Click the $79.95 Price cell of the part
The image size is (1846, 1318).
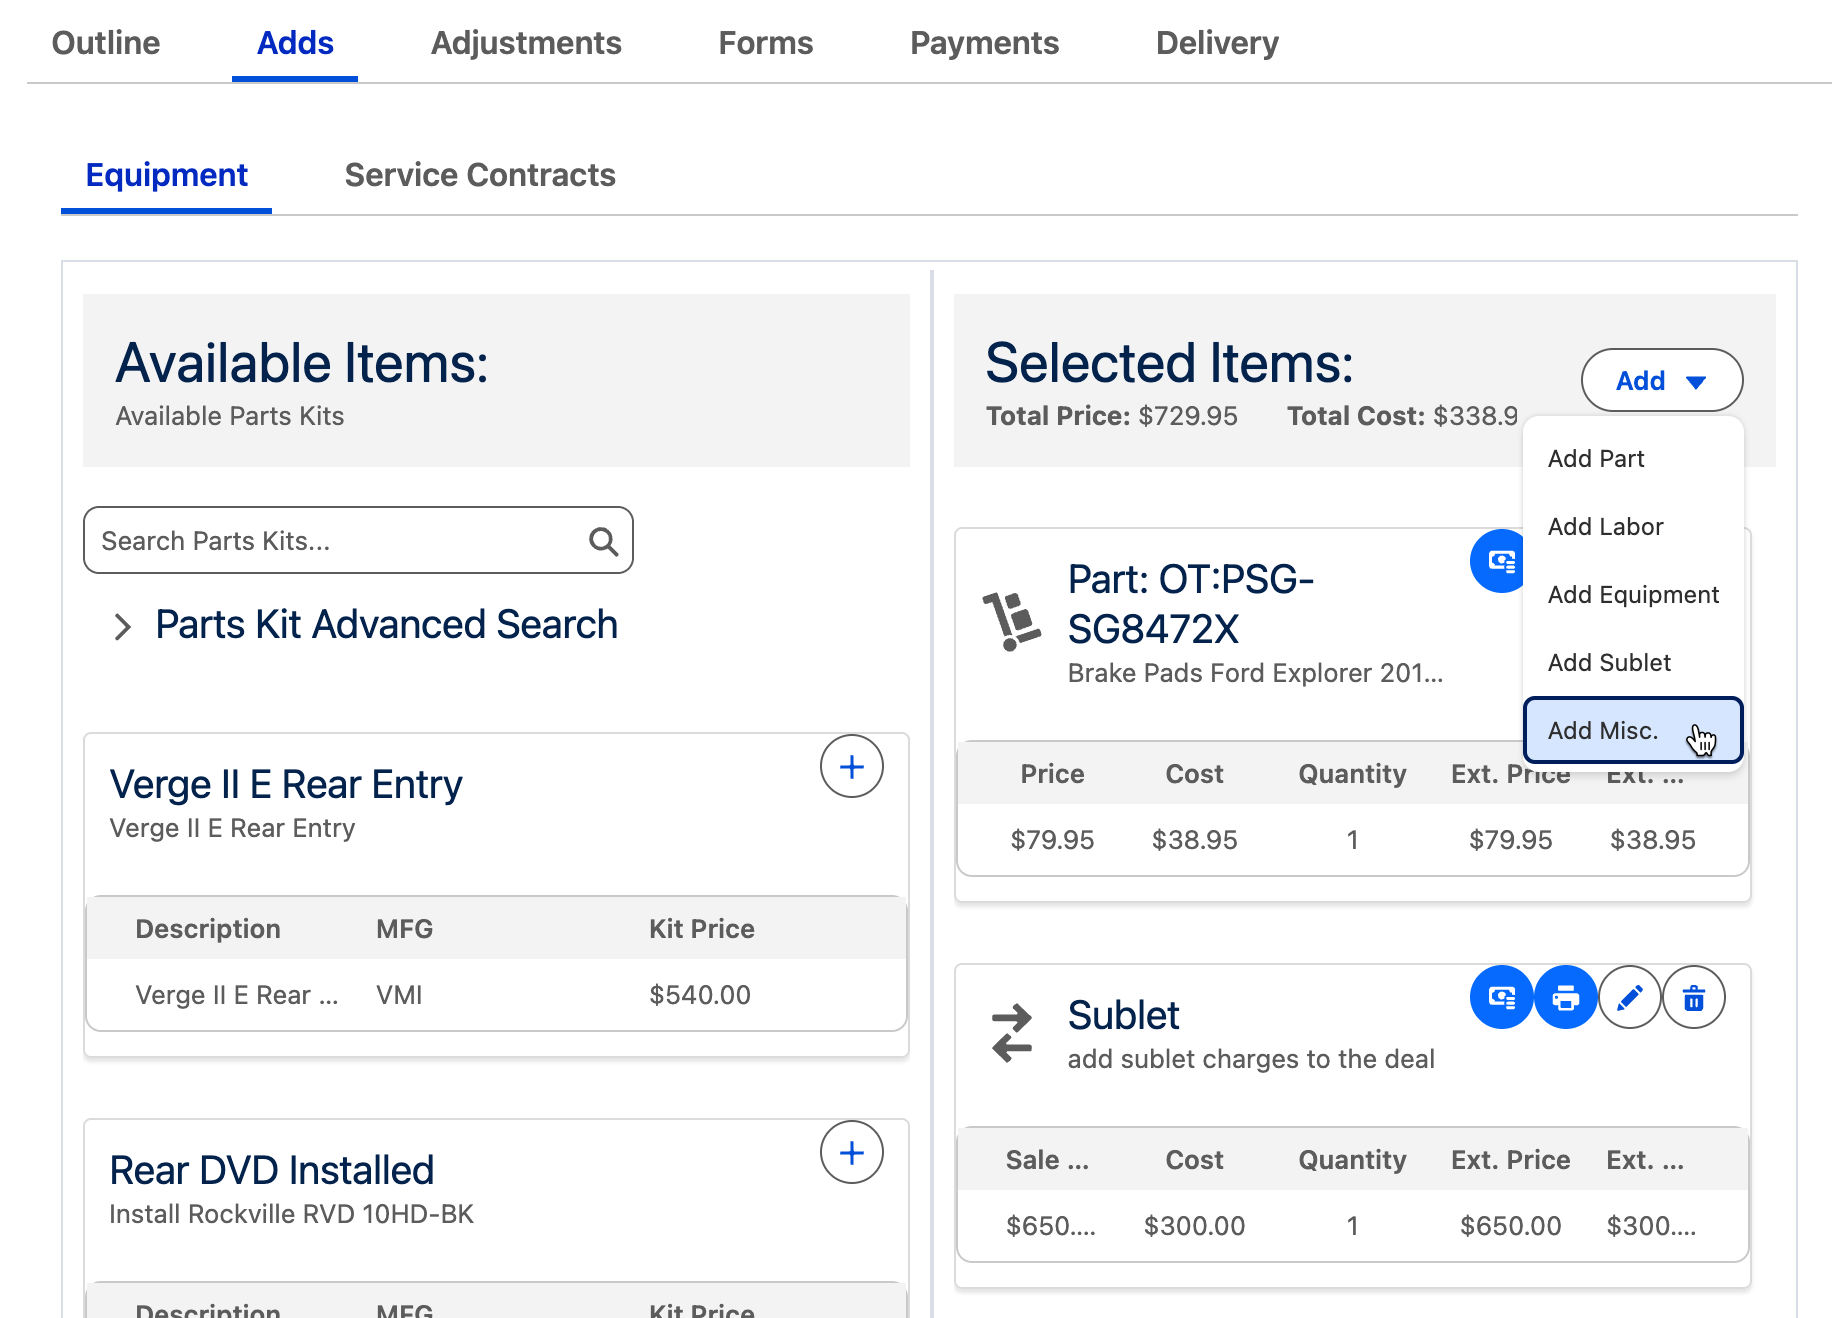[1052, 840]
